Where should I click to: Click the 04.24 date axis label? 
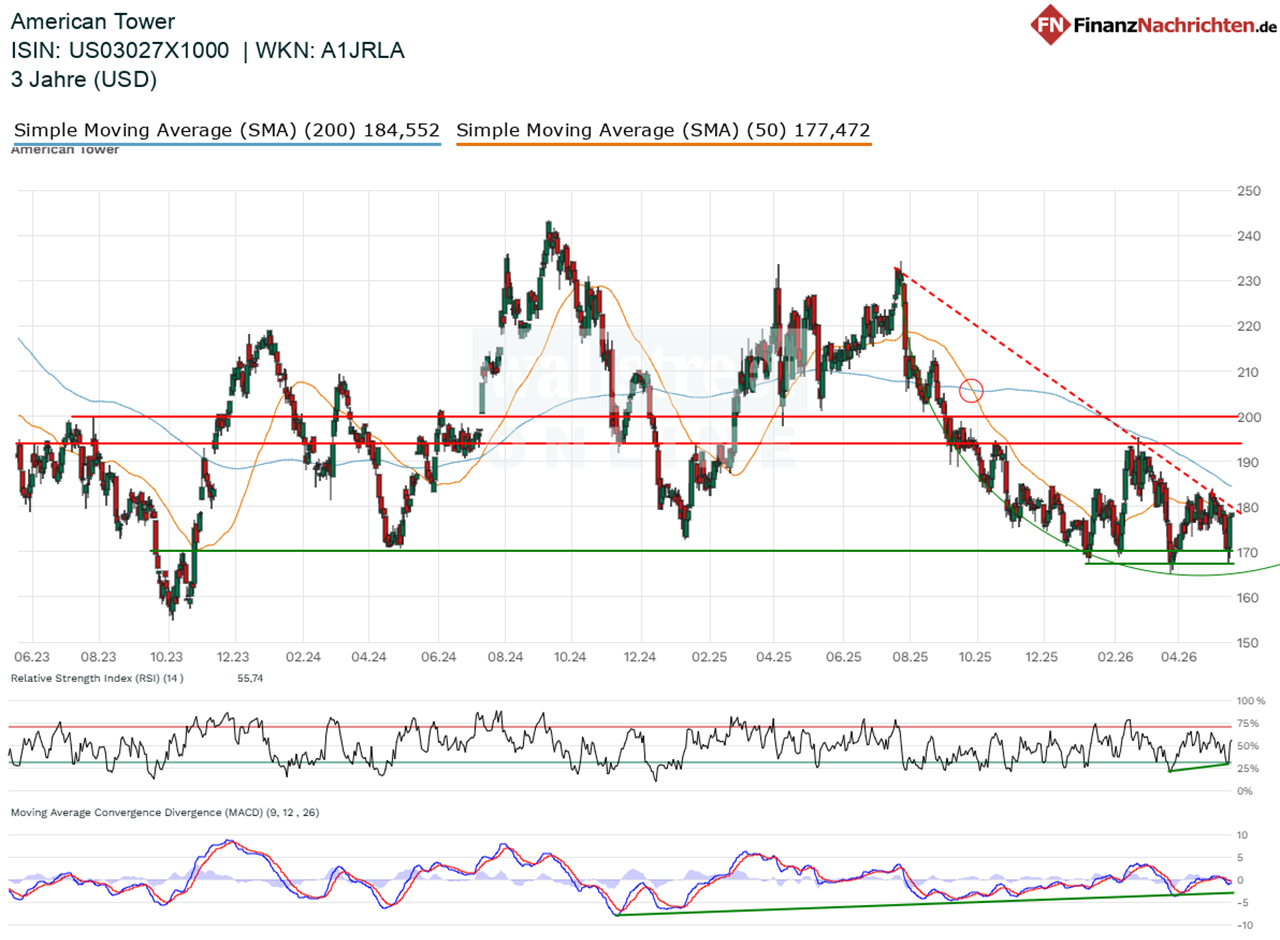(369, 656)
